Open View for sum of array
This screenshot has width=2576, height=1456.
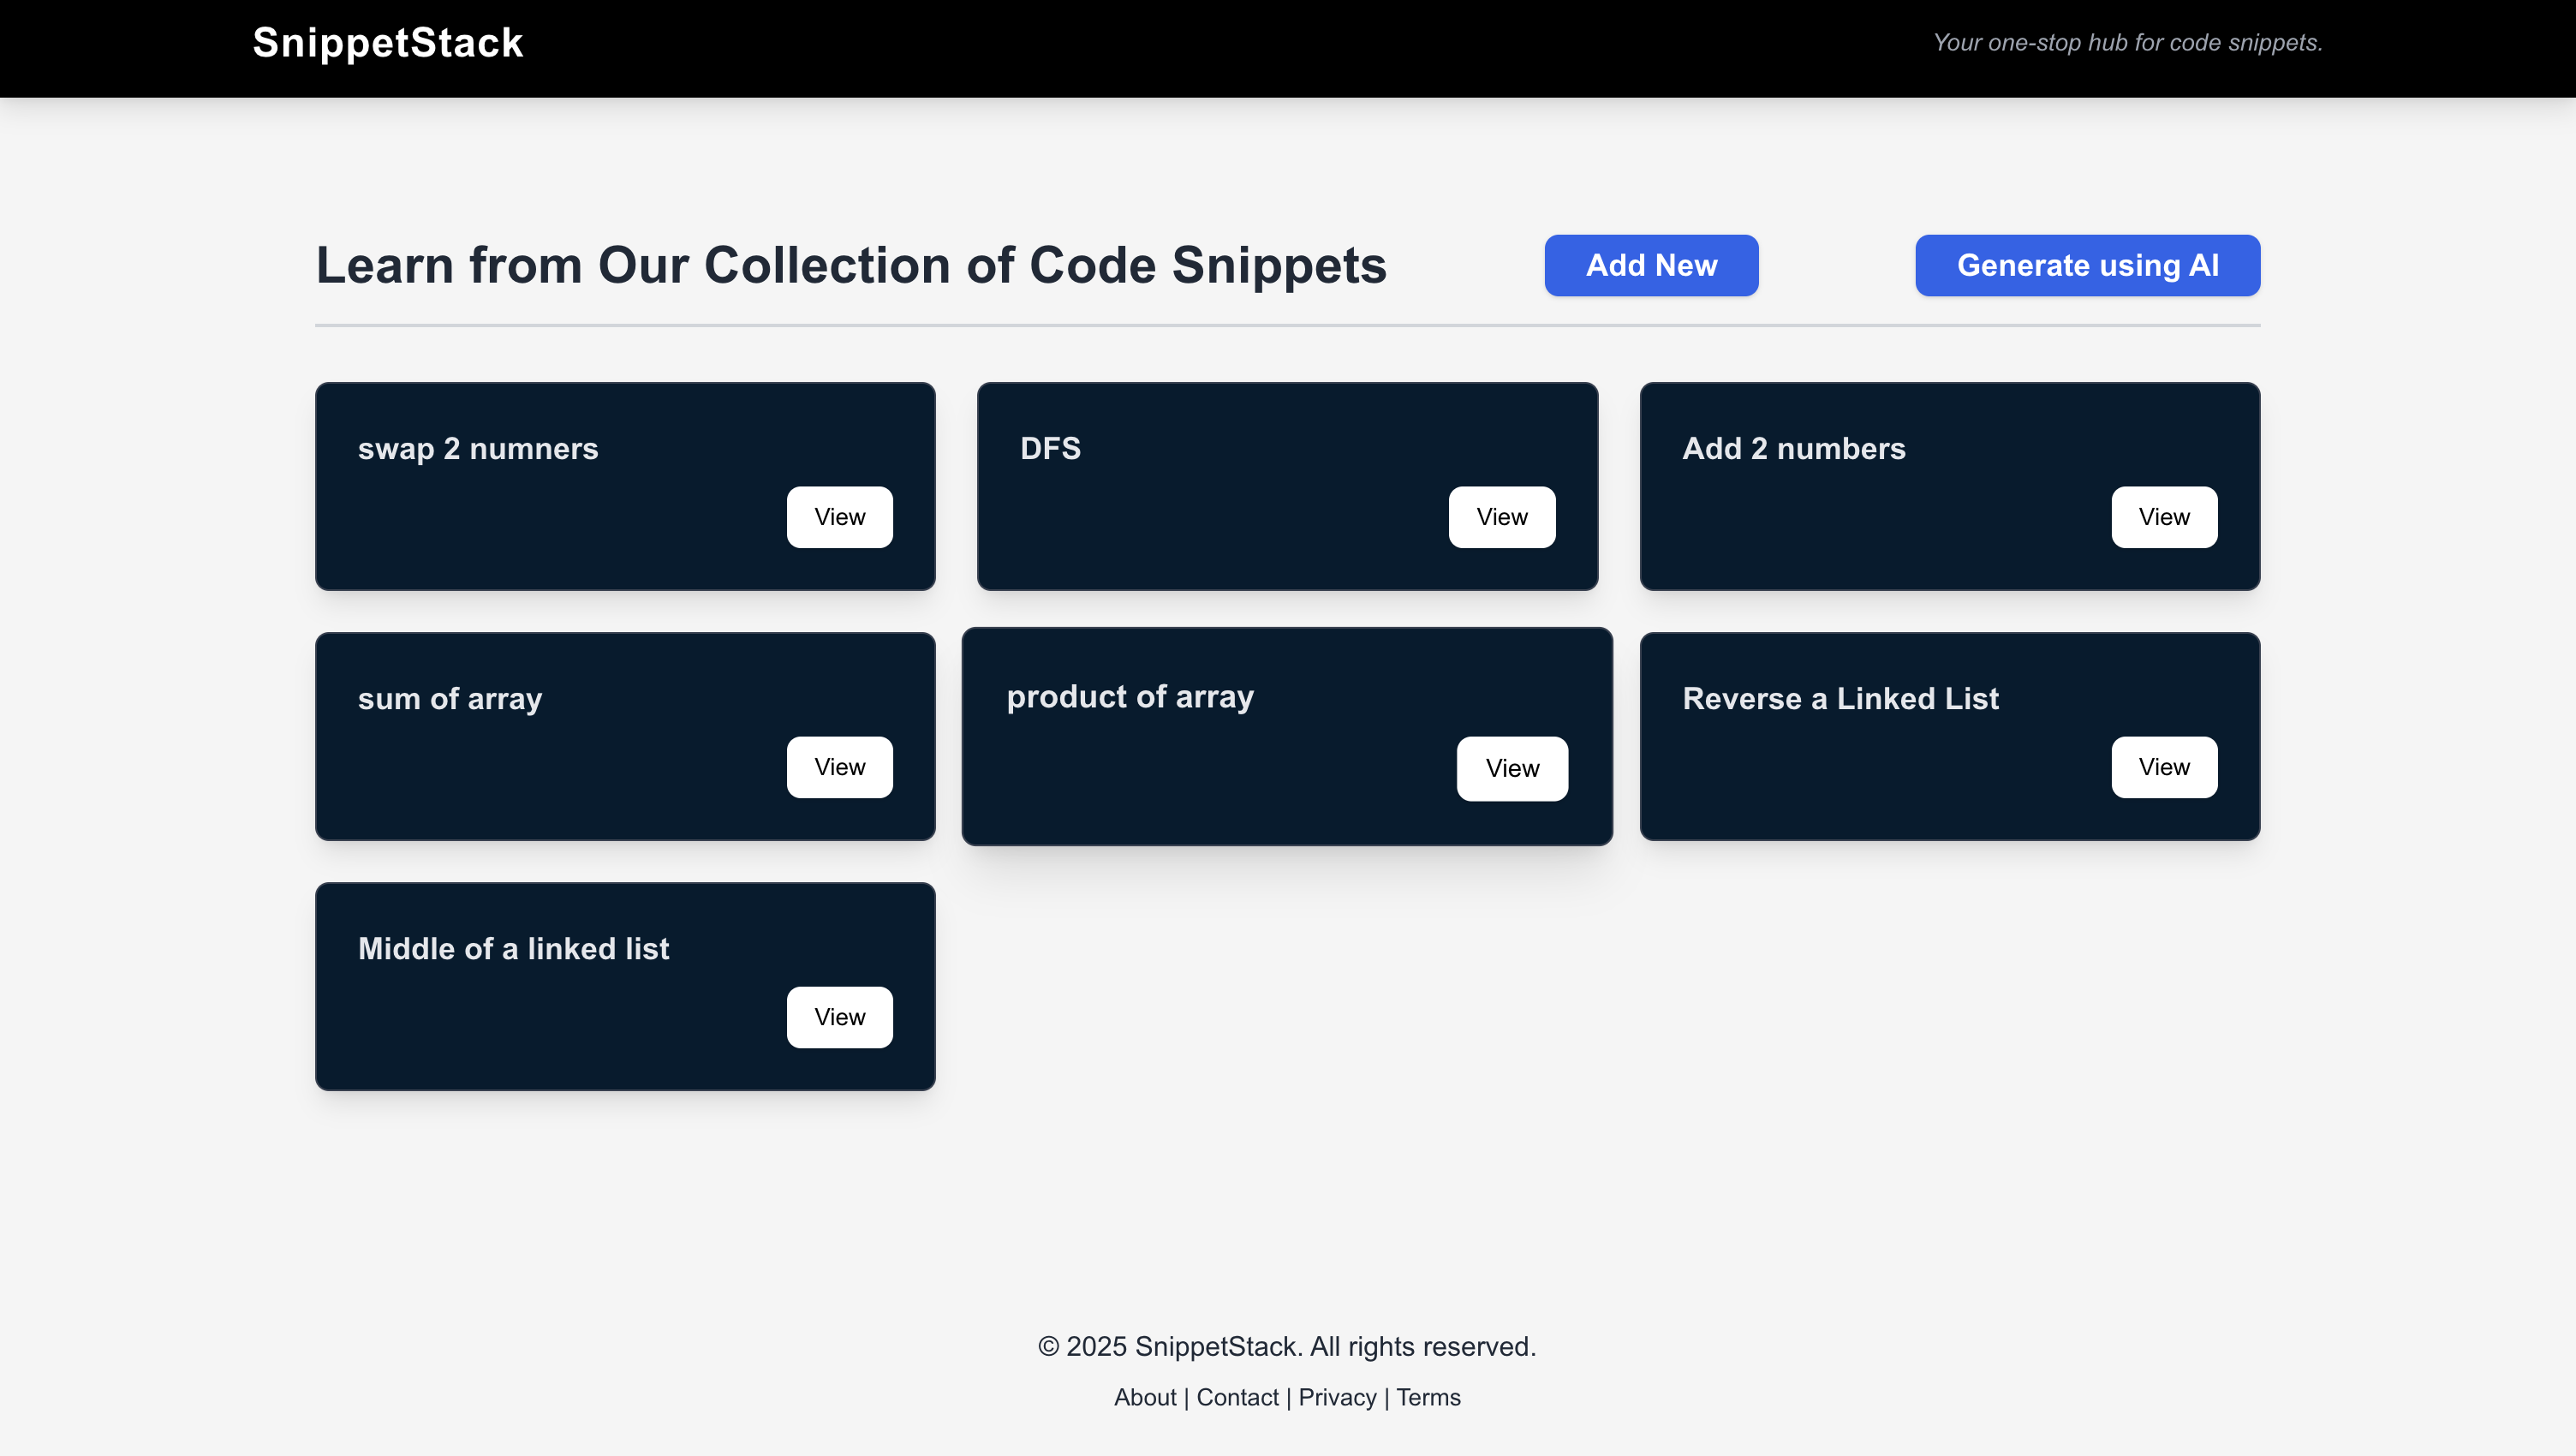click(x=839, y=767)
